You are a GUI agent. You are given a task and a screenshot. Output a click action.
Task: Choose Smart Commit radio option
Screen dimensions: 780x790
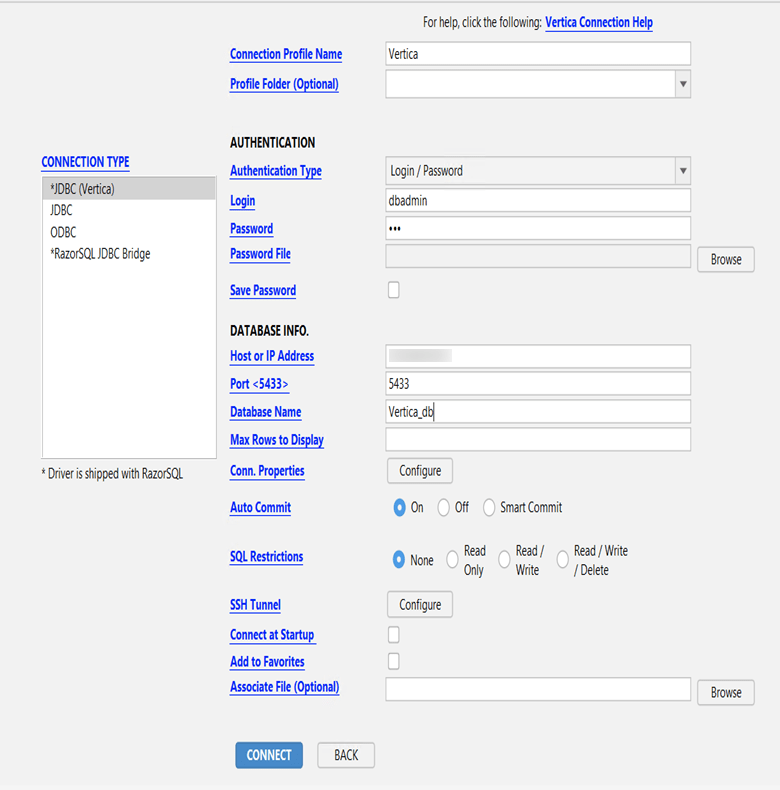point(489,508)
